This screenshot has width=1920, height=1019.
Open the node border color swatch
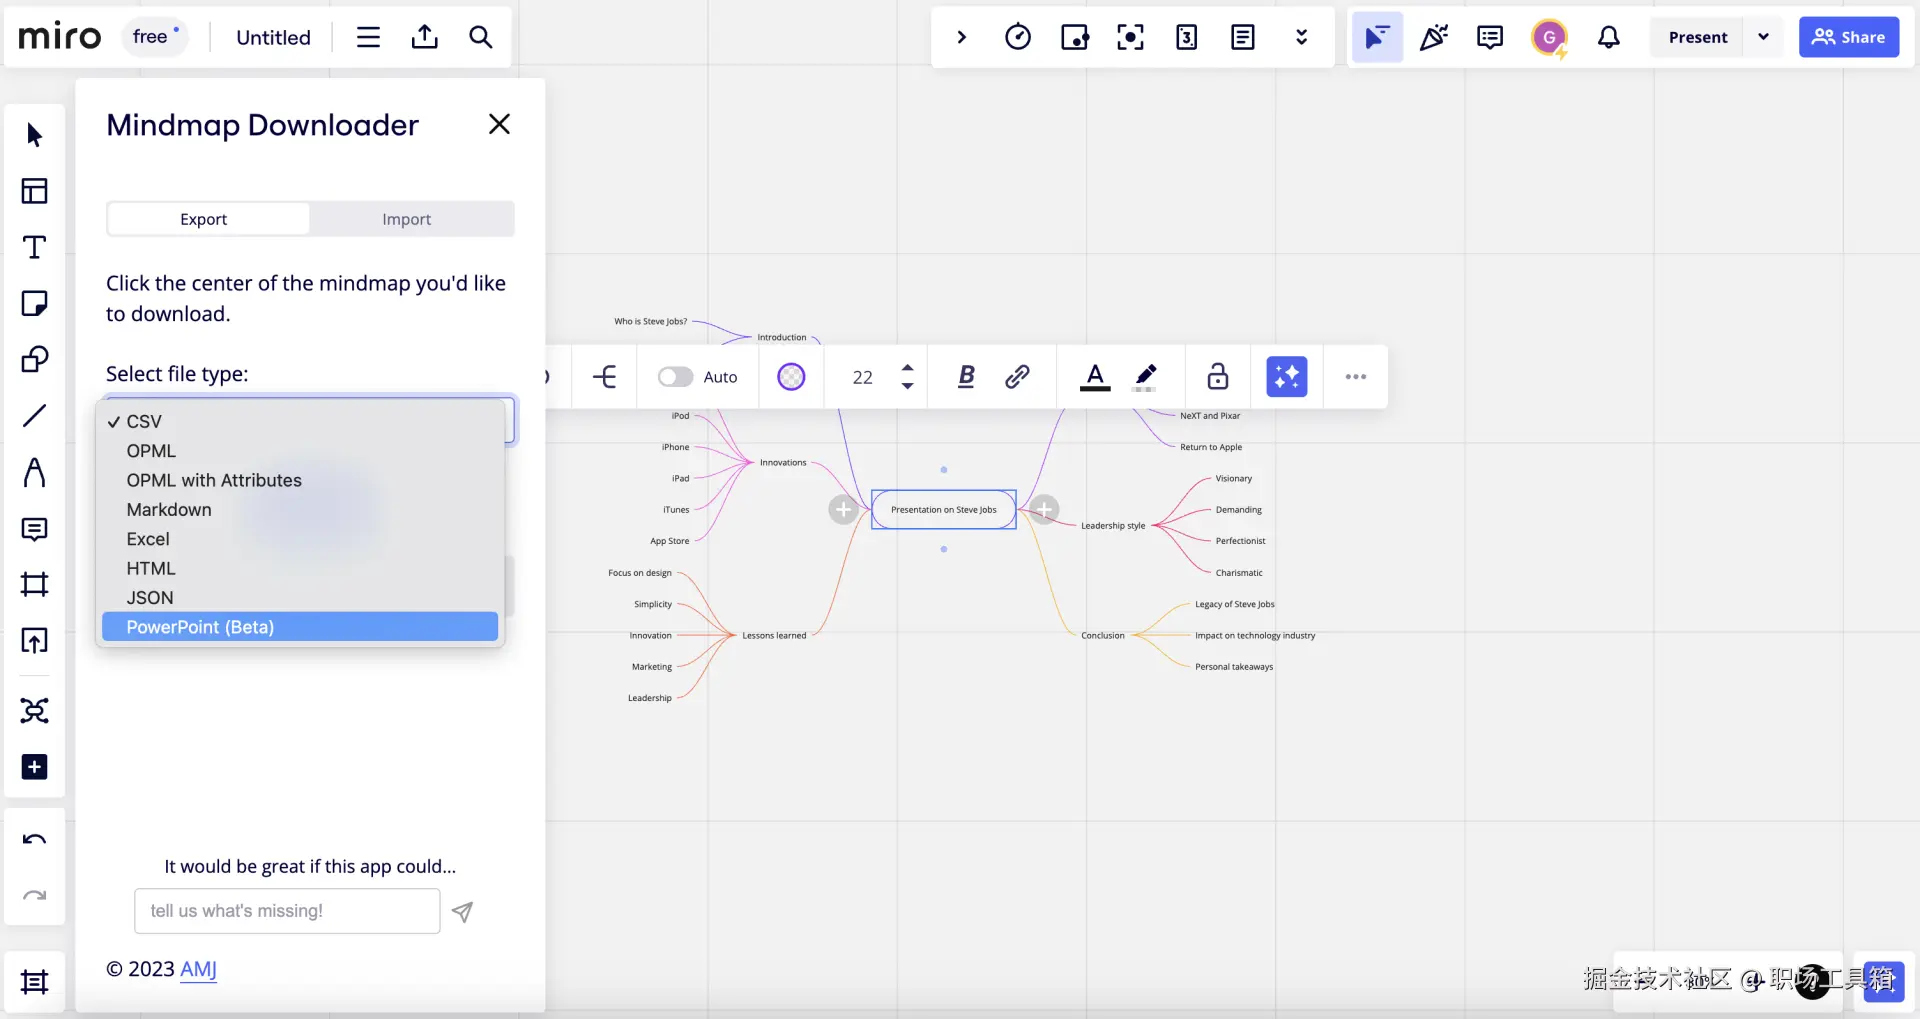pyautogui.click(x=792, y=377)
